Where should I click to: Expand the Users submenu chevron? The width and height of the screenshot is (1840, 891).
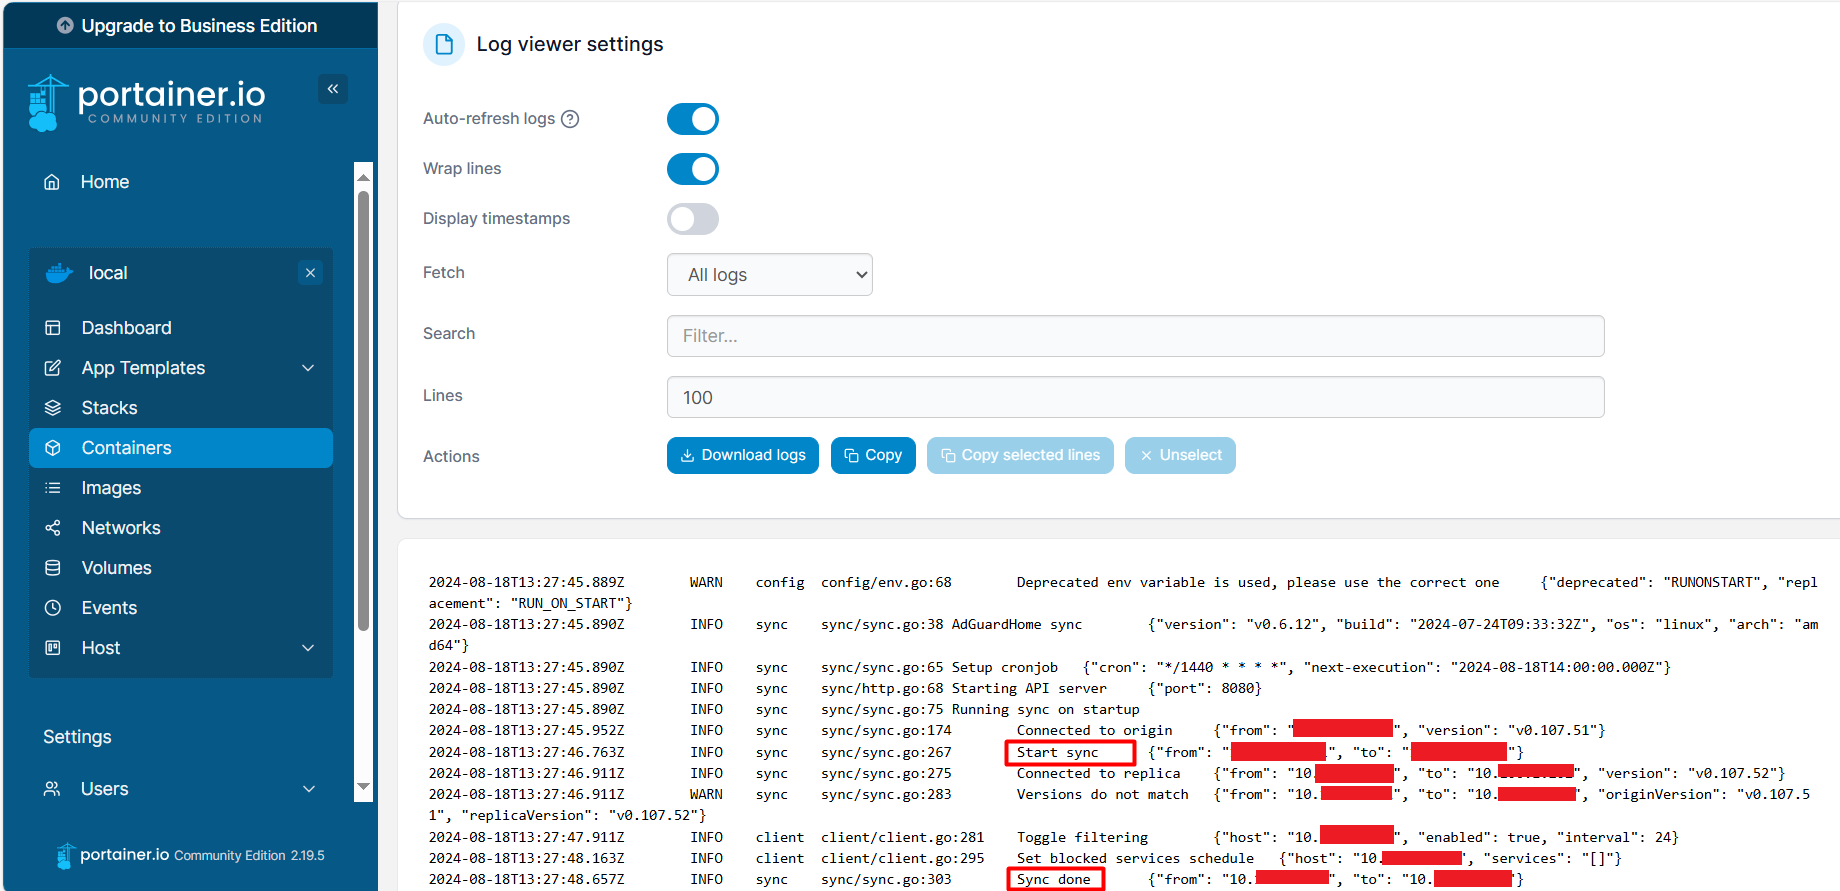309,789
